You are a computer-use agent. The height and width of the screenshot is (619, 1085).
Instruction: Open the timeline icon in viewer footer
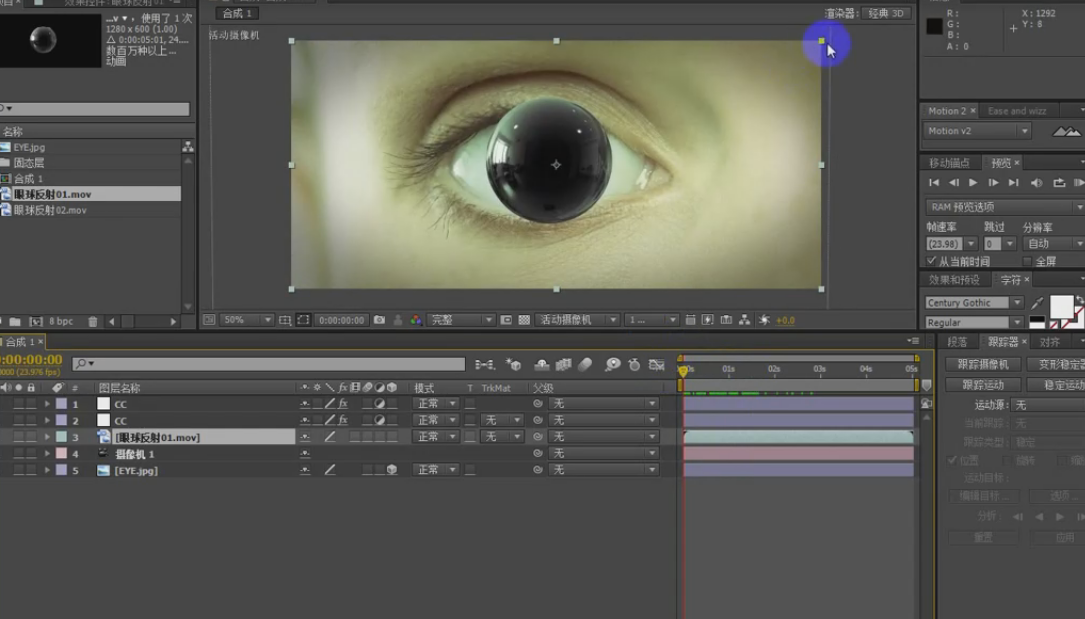[x=726, y=320]
